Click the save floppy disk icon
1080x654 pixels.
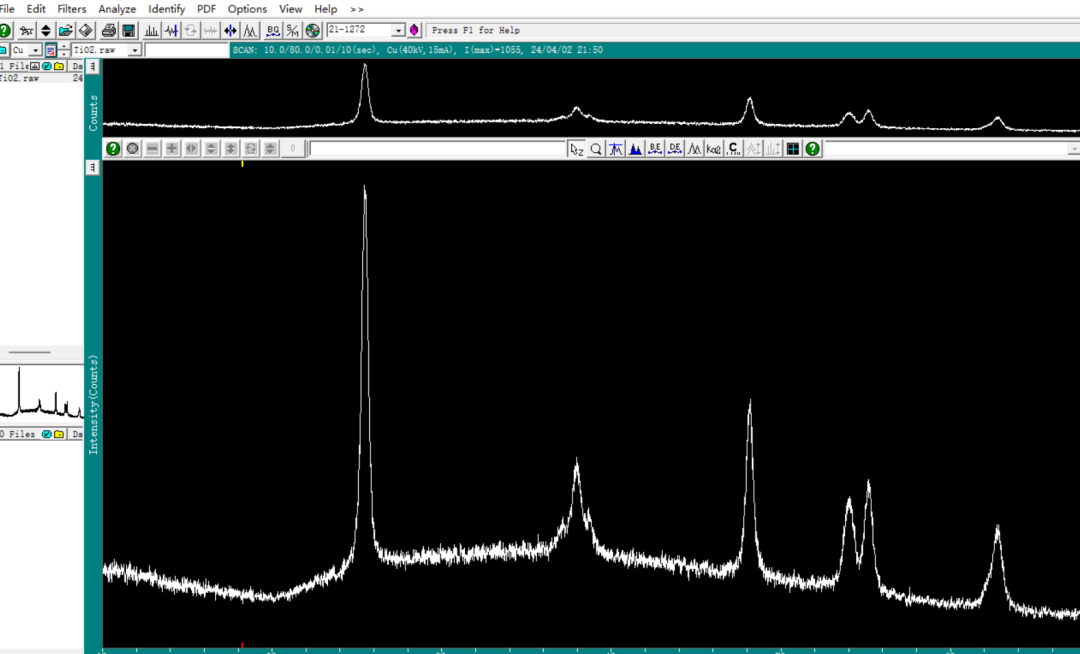[129, 31]
